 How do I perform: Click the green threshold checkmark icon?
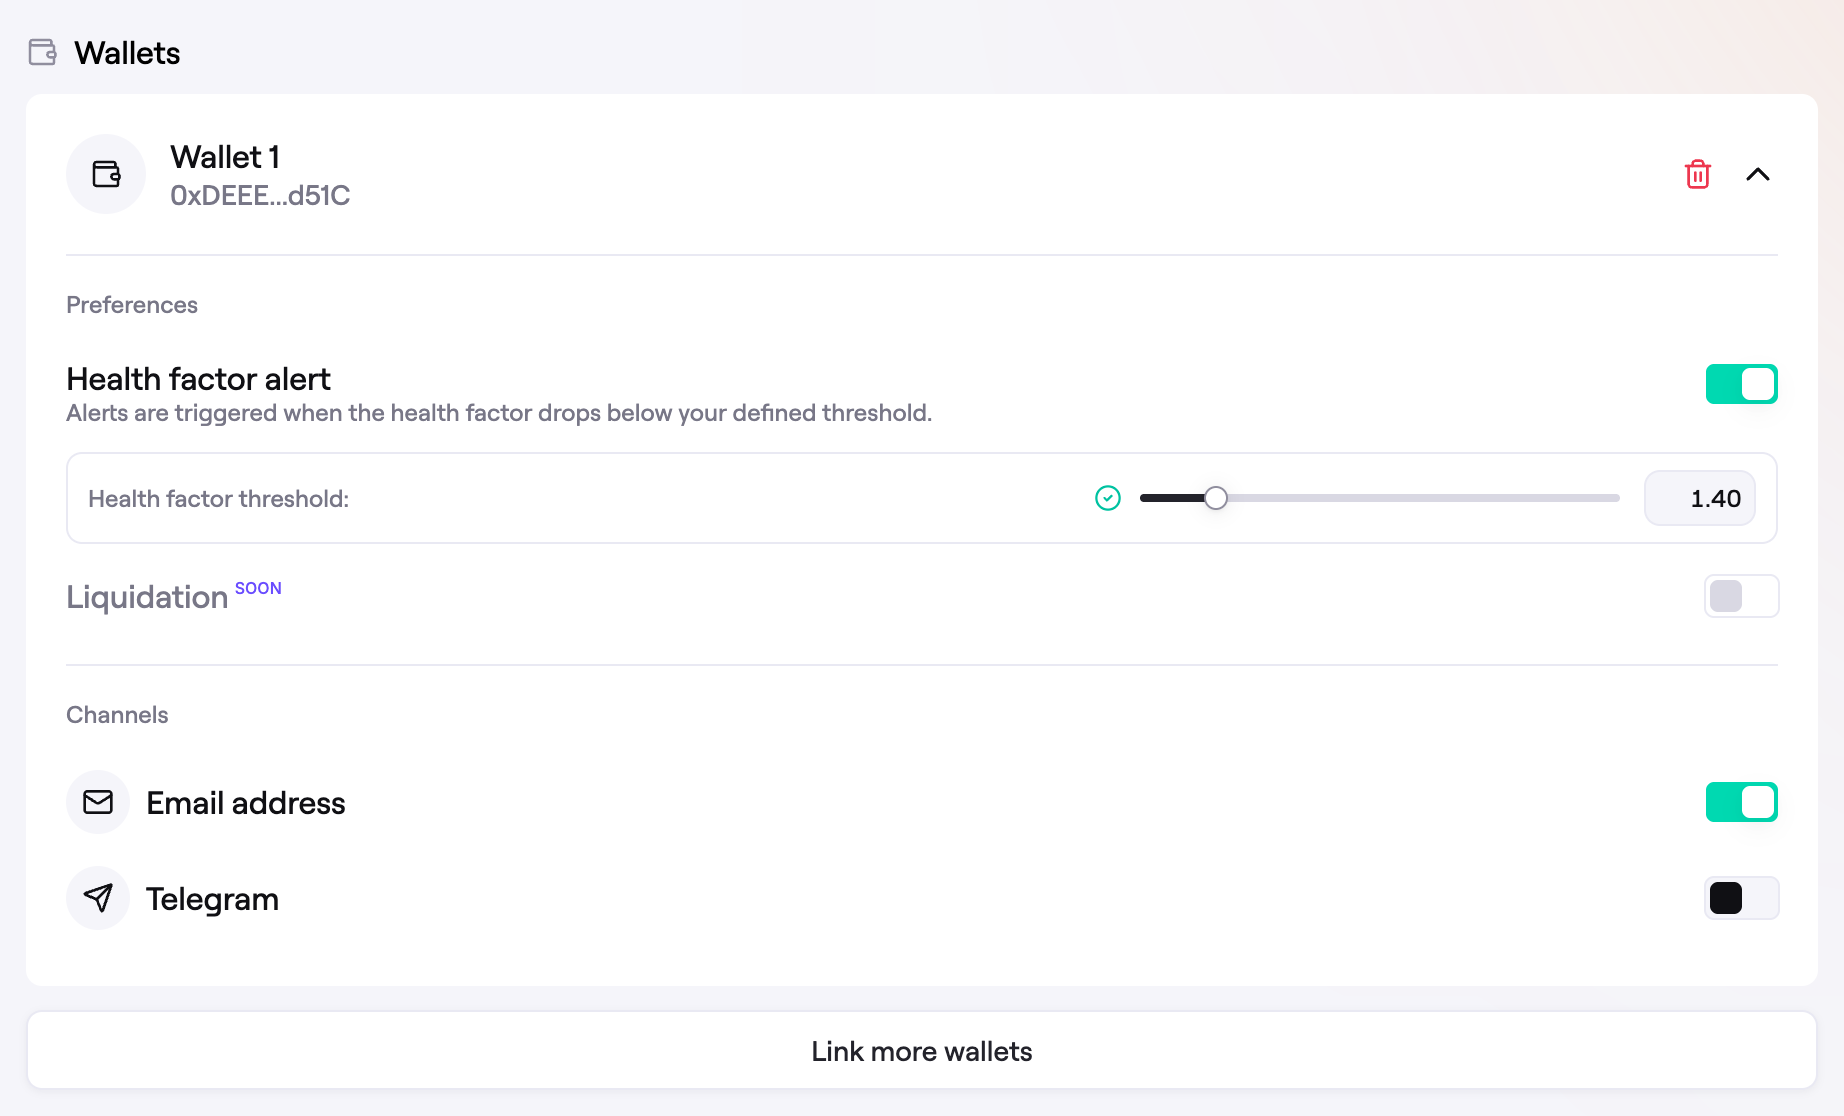pyautogui.click(x=1107, y=498)
